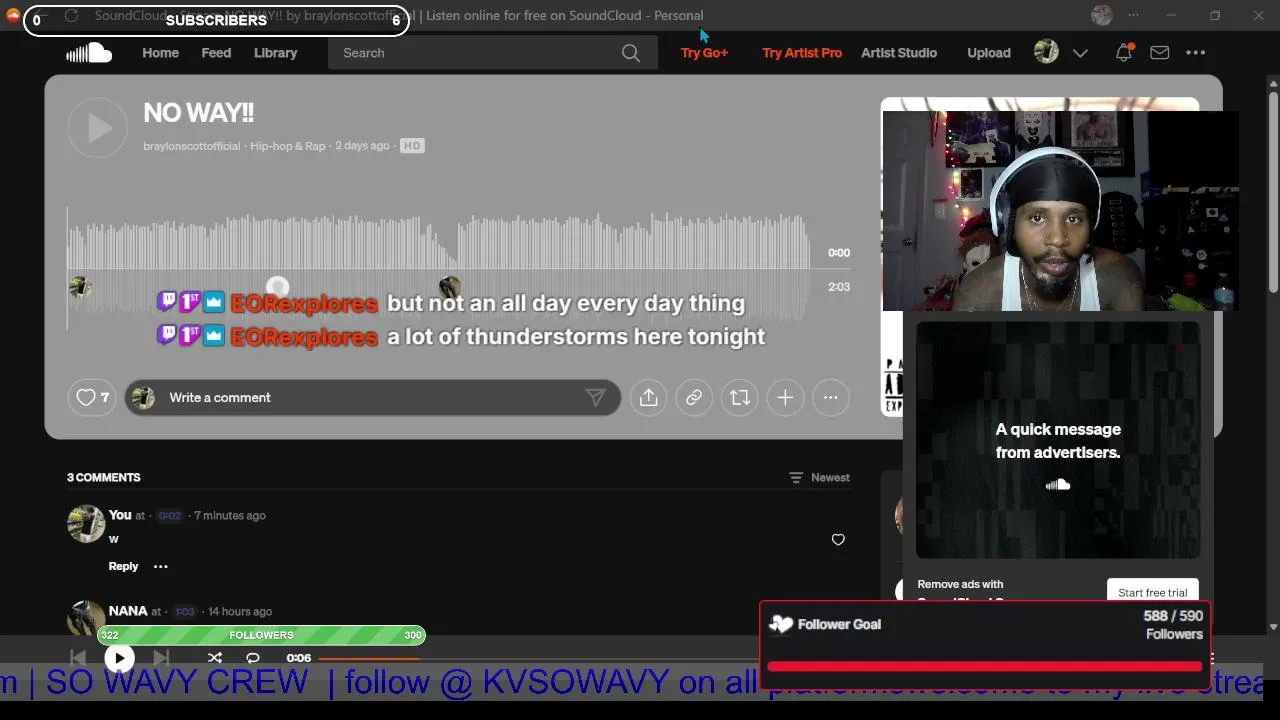The image size is (1280, 720).
Task: Like the track with the heart button
Action: click(91, 397)
